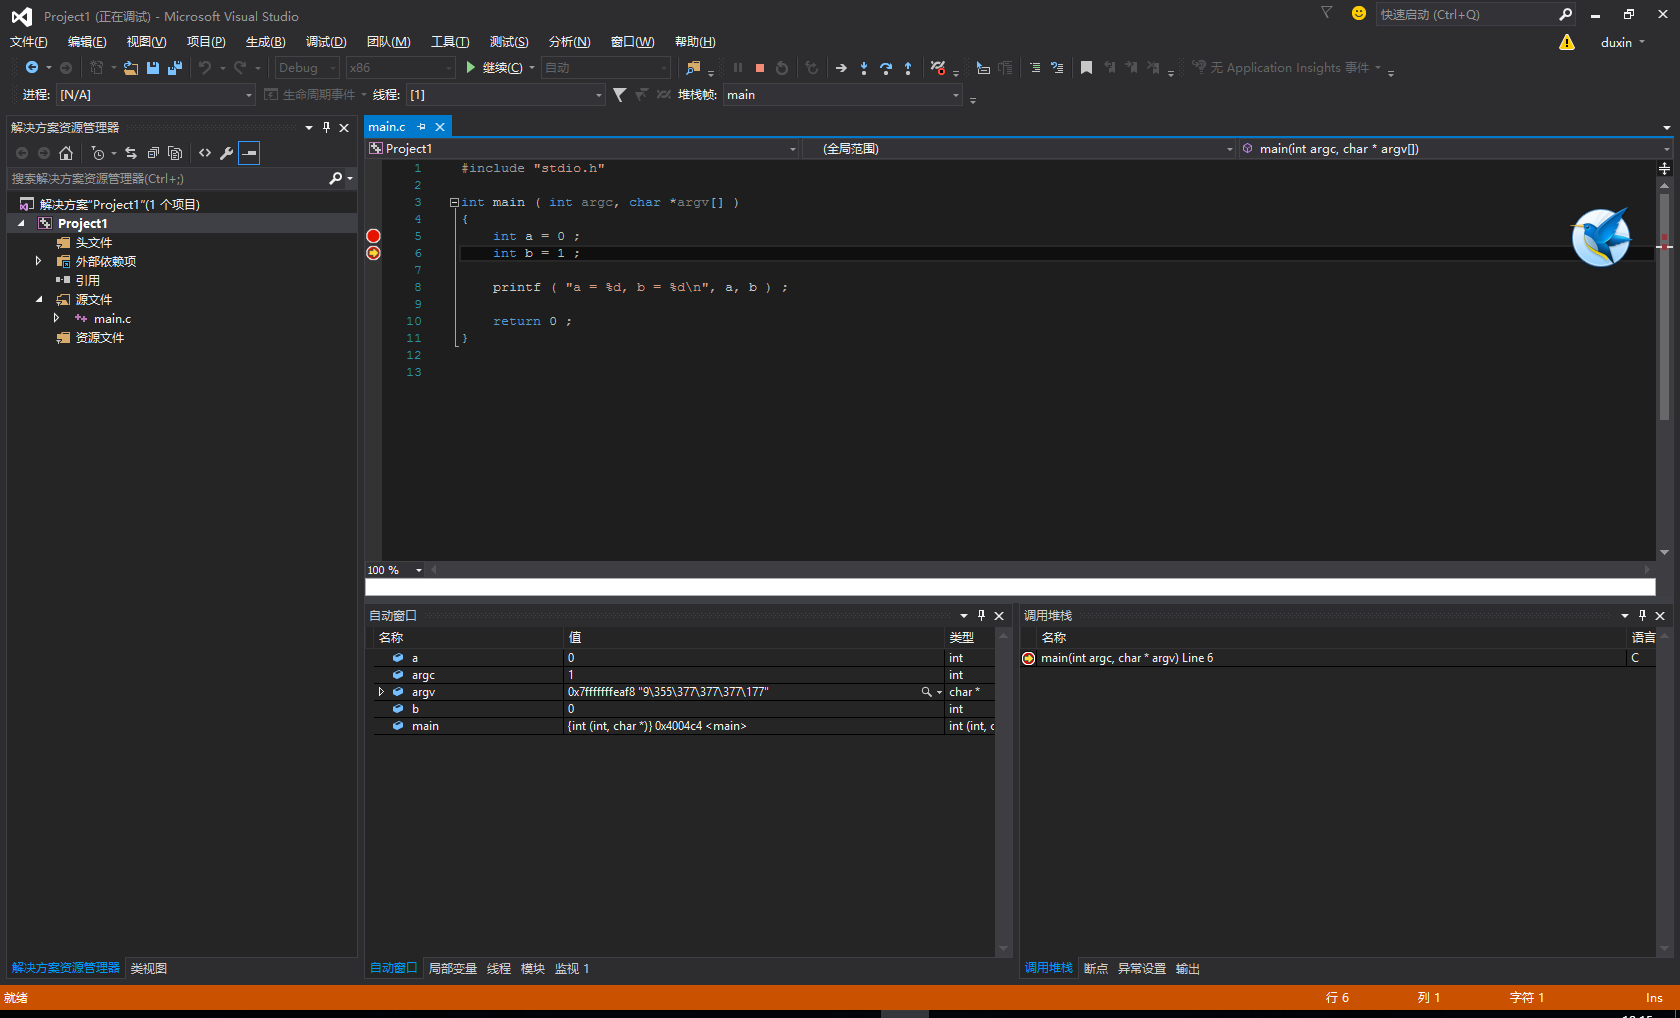
Task: Open the 100 % zoom dropdown
Action: point(418,570)
